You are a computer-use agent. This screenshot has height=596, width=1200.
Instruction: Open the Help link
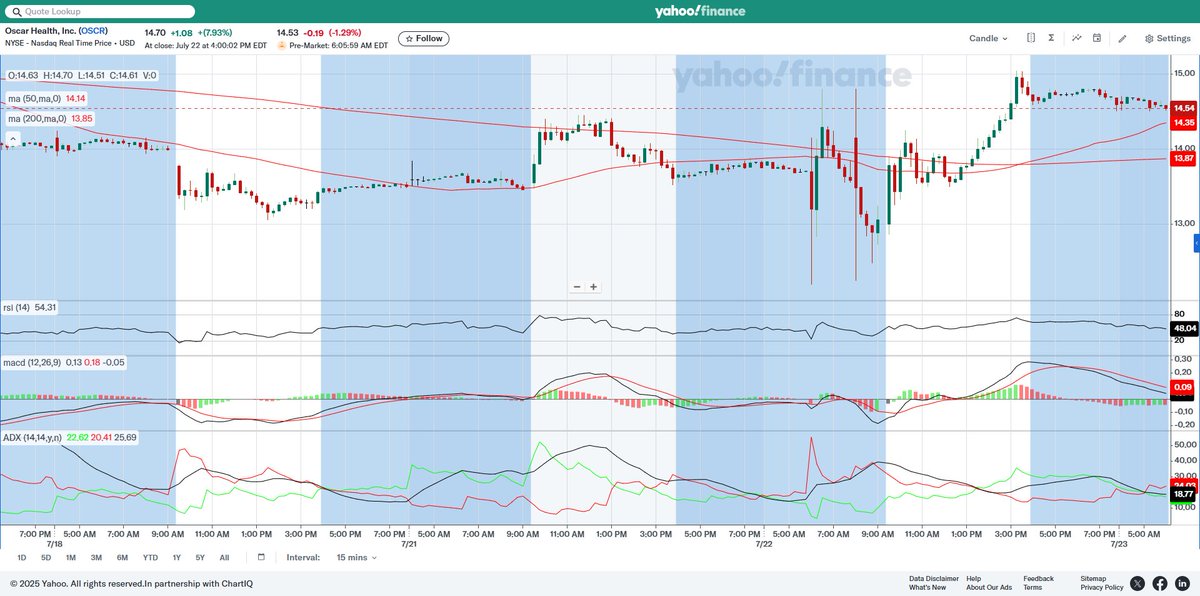[x=974, y=578]
